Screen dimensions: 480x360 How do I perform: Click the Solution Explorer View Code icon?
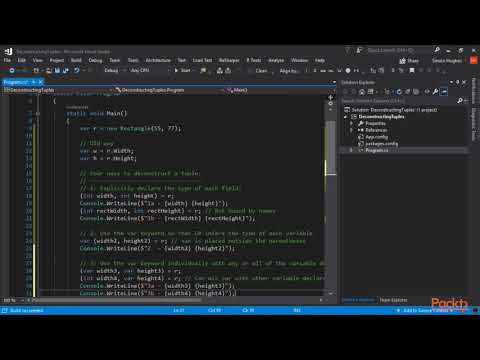(427, 92)
